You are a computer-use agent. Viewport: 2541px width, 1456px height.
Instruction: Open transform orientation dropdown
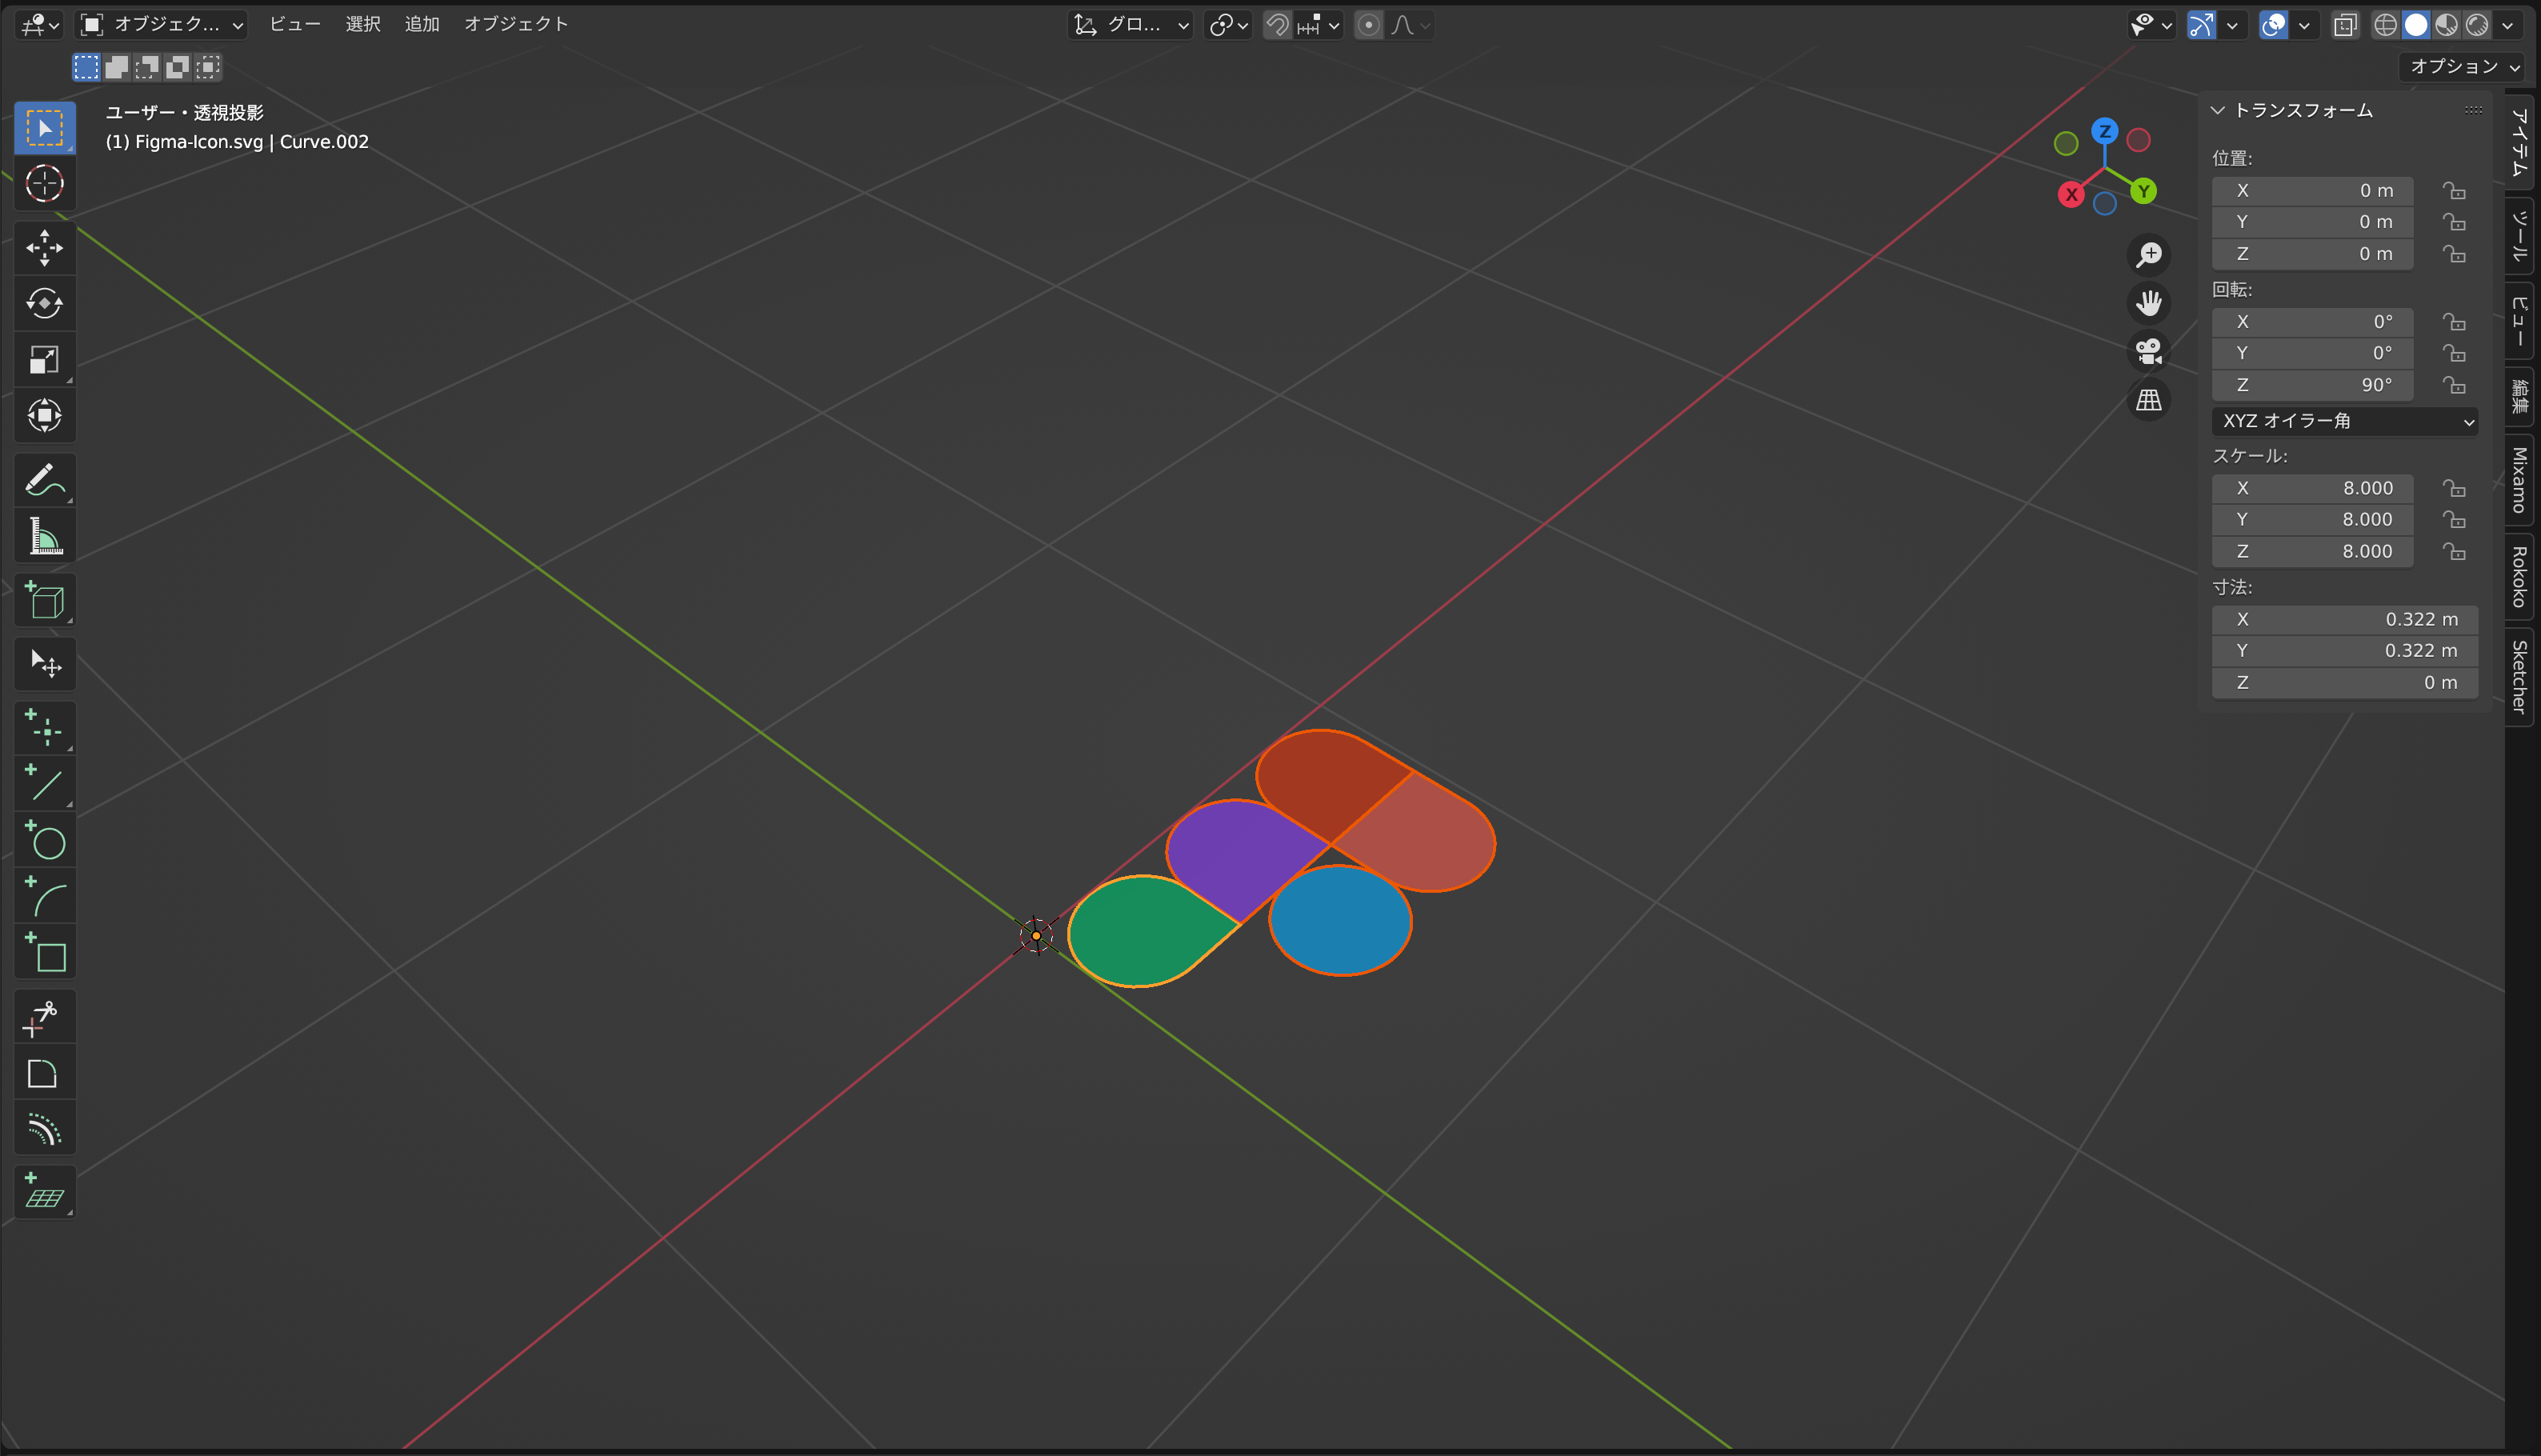1131,25
